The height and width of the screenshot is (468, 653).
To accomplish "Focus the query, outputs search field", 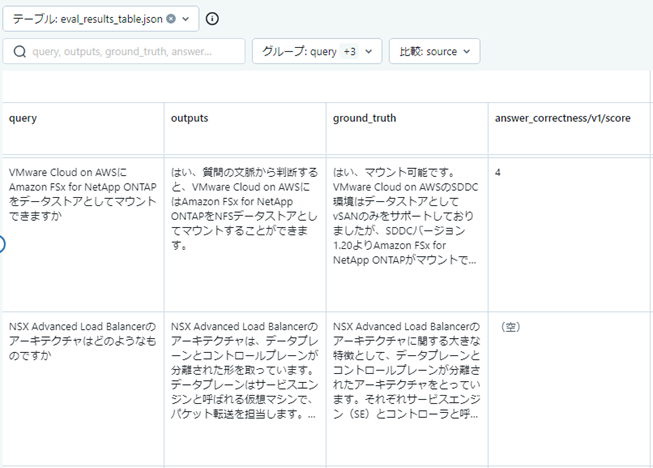I will click(x=124, y=51).
